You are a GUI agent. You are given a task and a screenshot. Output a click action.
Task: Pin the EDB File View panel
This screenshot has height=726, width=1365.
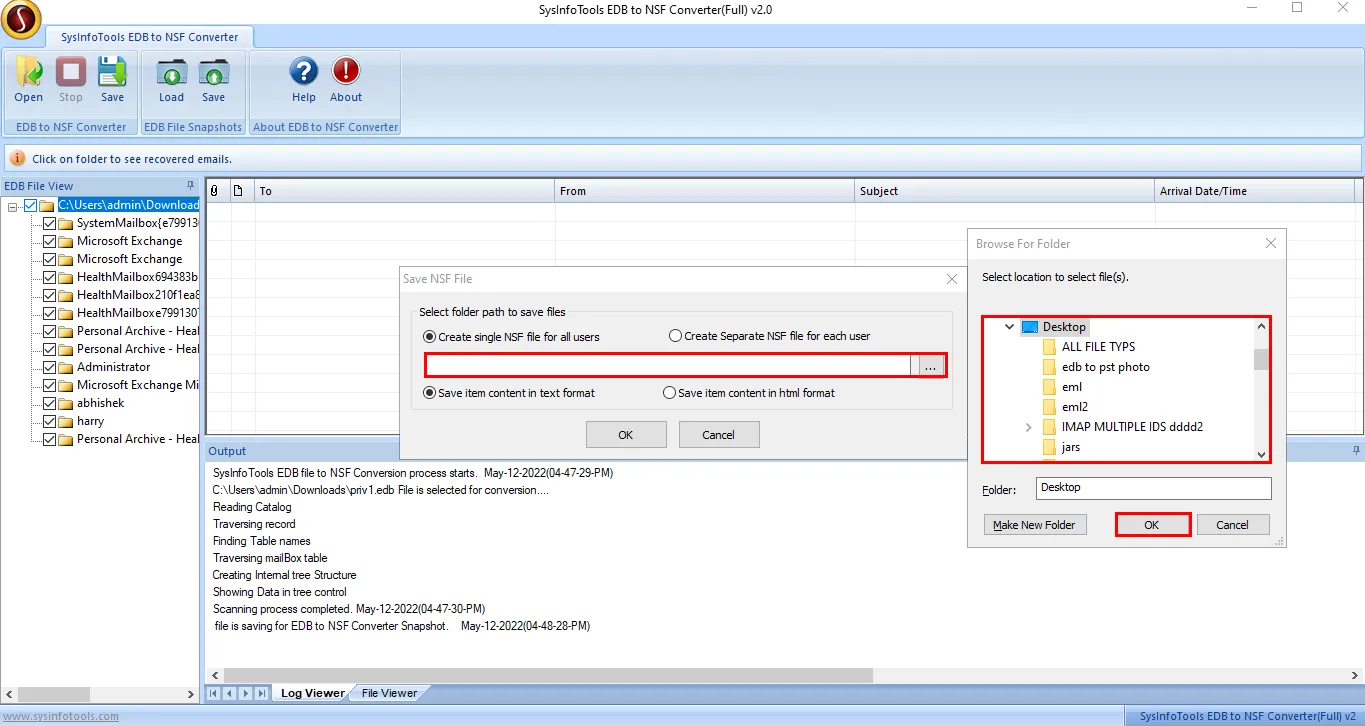(191, 186)
